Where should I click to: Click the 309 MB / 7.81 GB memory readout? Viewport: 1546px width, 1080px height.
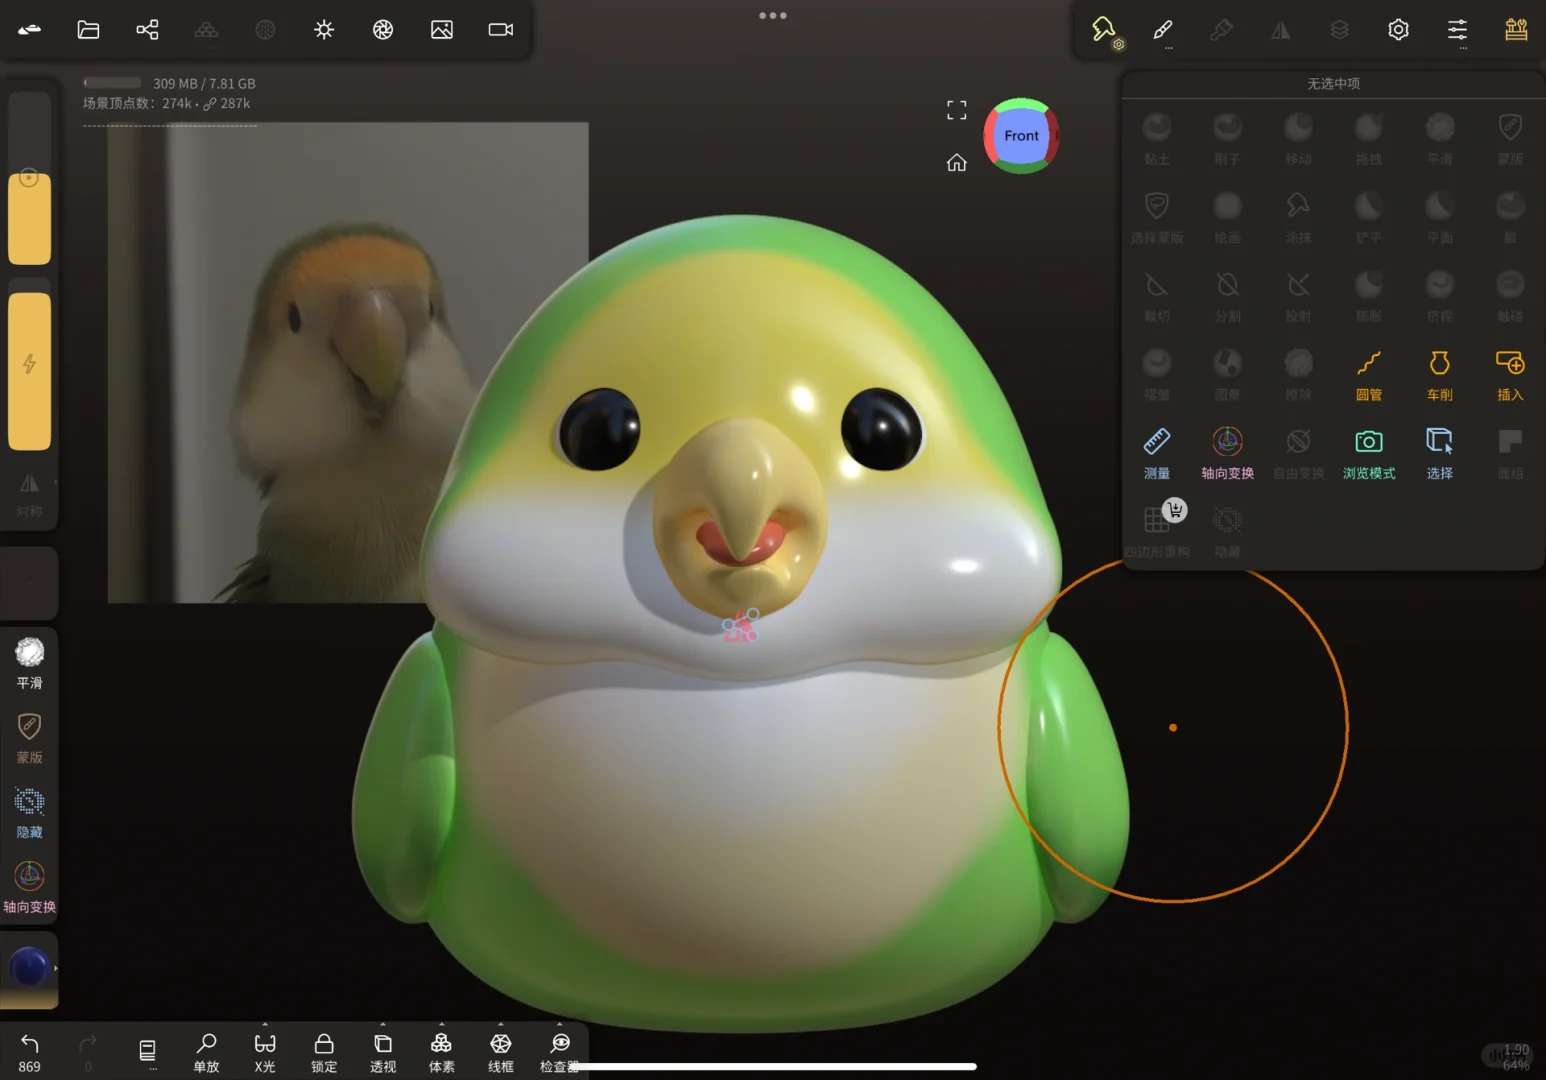click(204, 83)
